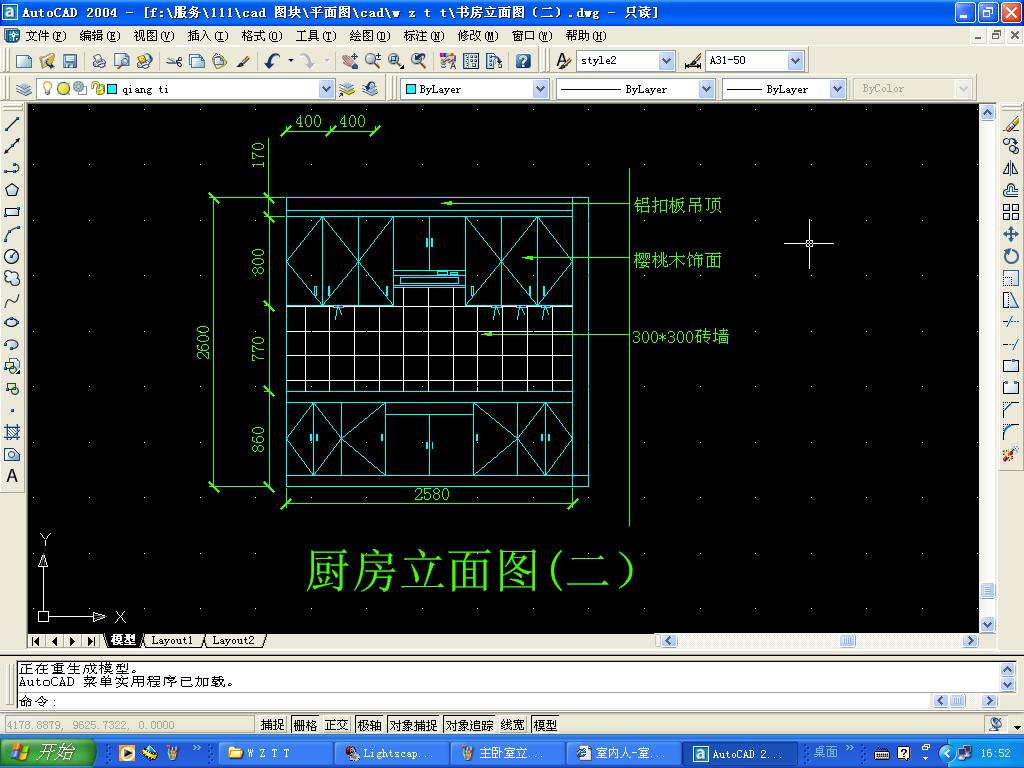The height and width of the screenshot is (768, 1024).
Task: Click the Move modify tool
Action: [x=1011, y=234]
